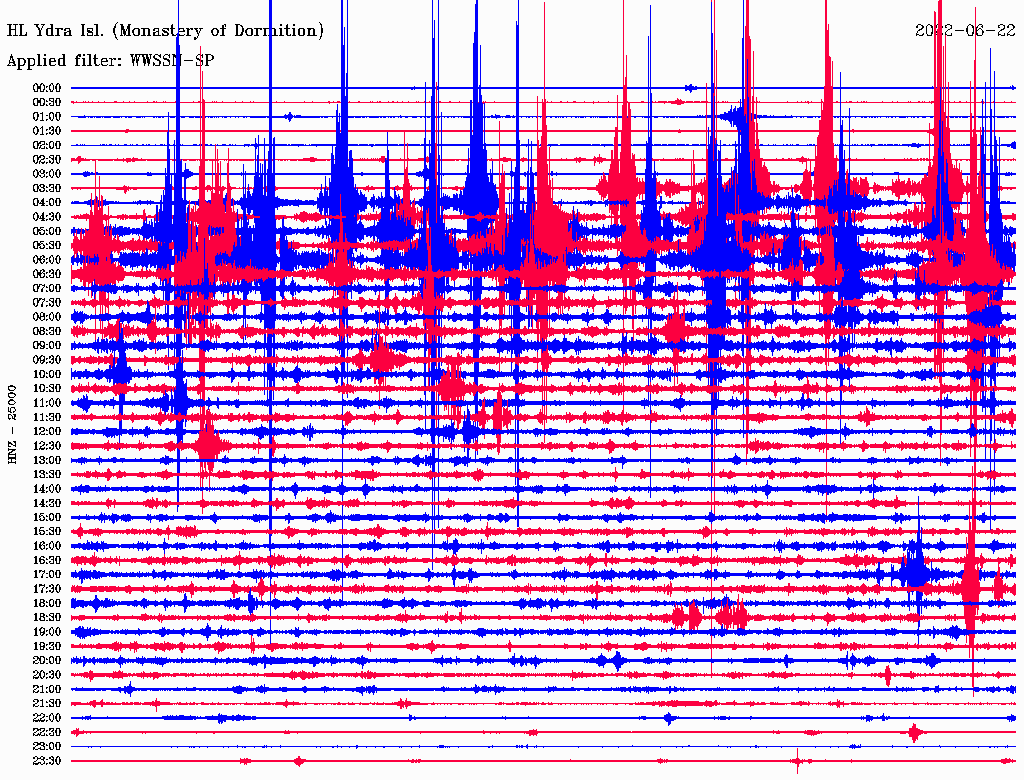Select the 21:00 time label
1024x780 pixels.
pos(47,689)
